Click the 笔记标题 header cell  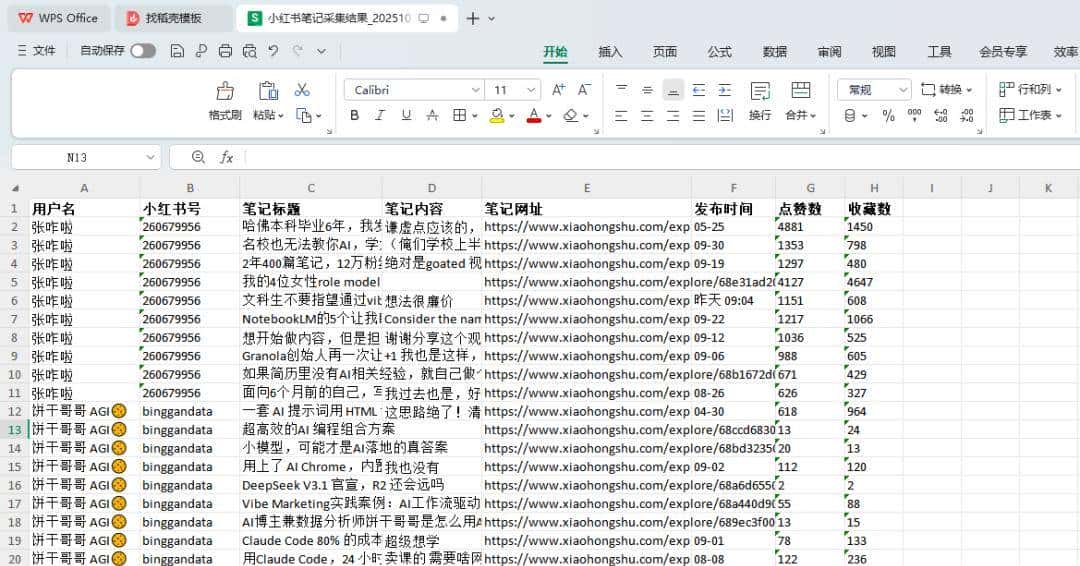pyautogui.click(x=311, y=209)
